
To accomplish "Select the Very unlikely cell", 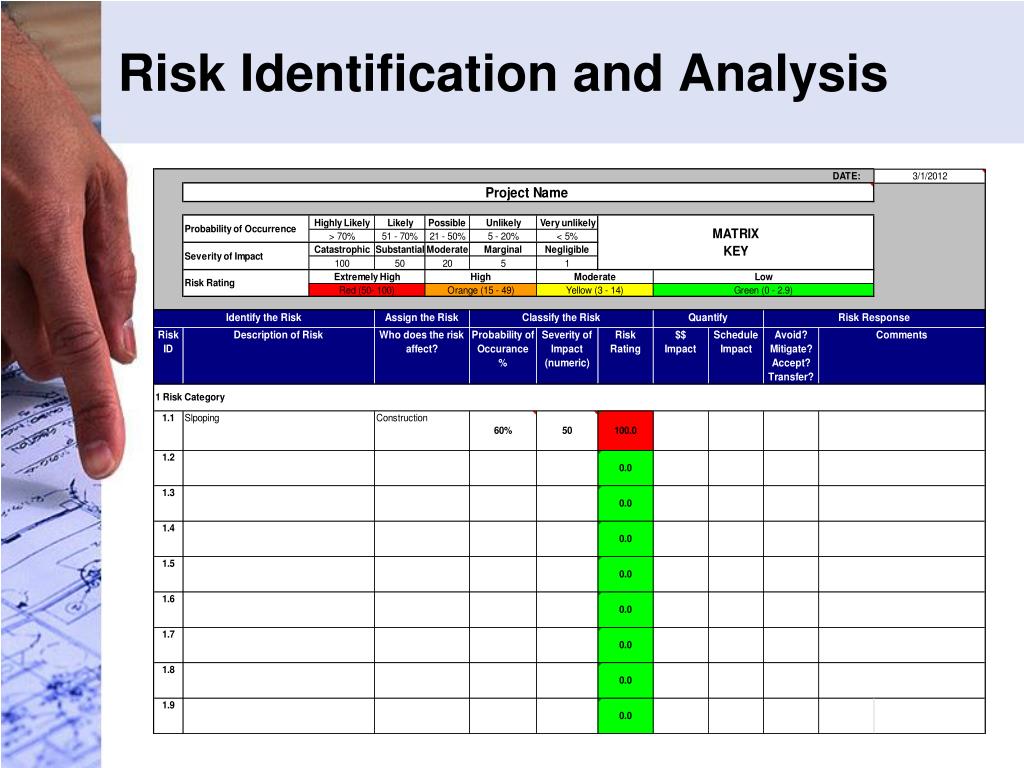I will 567,223.
